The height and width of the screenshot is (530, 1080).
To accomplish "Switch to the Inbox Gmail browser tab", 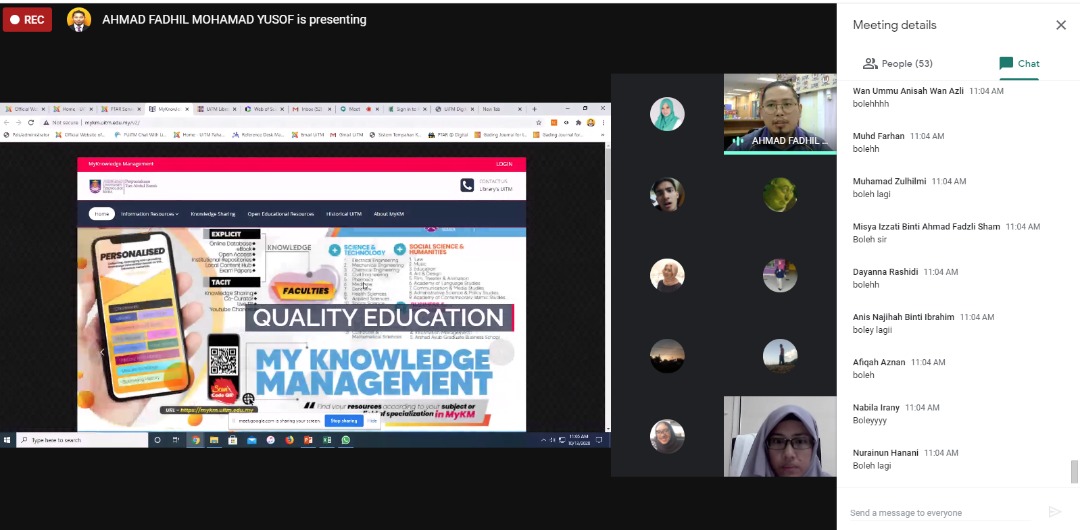I will (311, 109).
